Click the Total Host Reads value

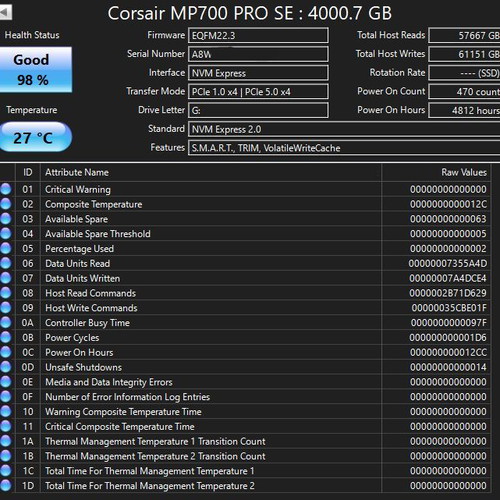(464, 35)
